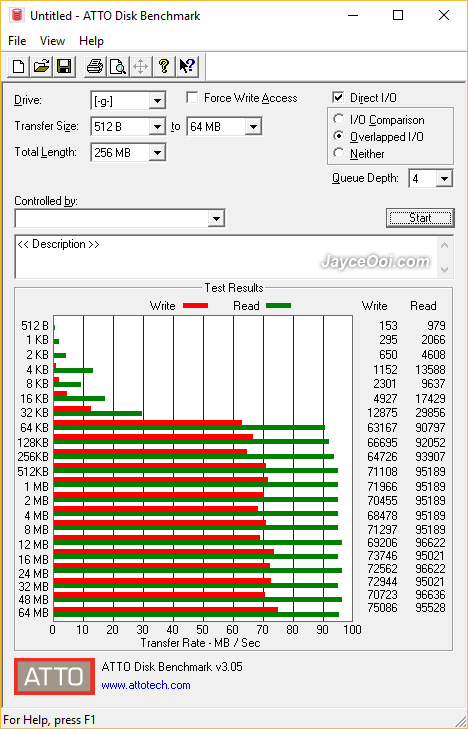468x729 pixels.
Task: Open the File menu
Action: tap(17, 41)
